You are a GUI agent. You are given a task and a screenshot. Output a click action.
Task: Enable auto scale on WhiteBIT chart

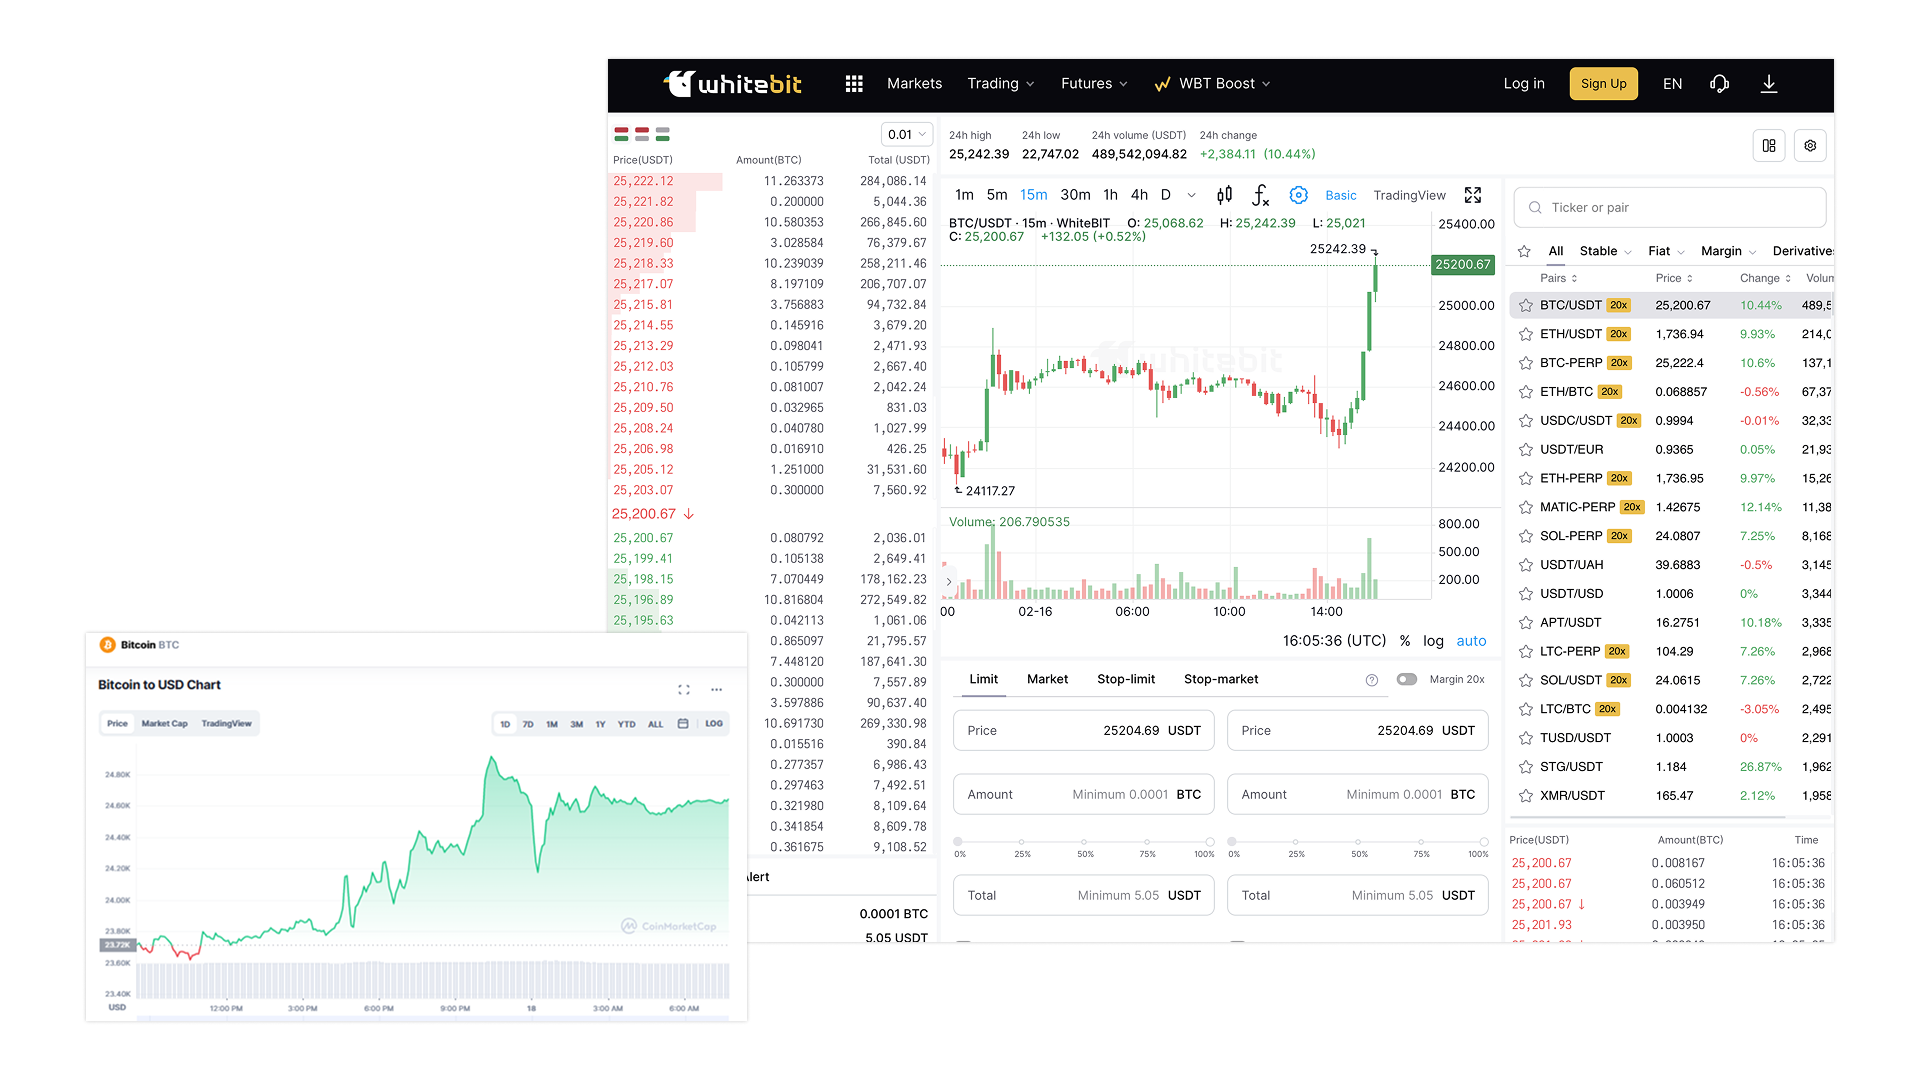point(1471,641)
